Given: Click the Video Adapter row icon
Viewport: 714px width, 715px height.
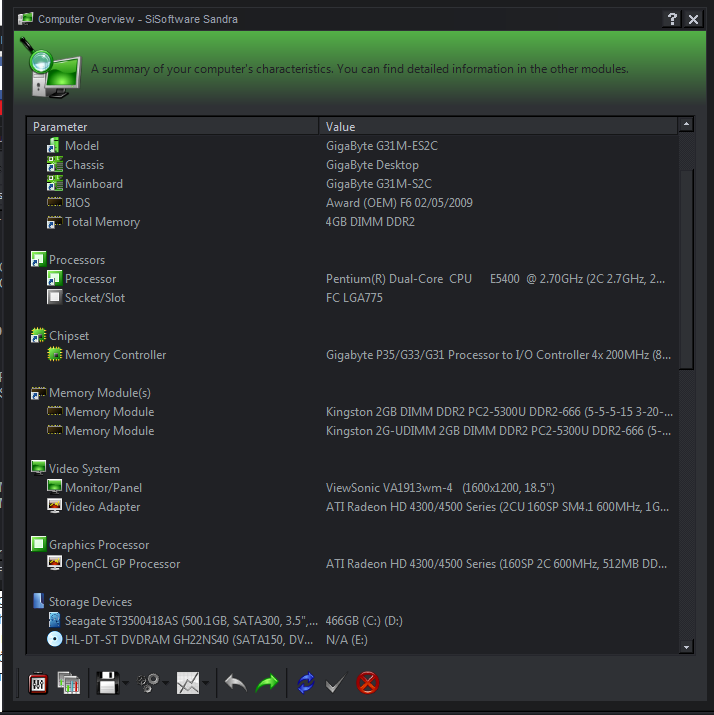Looking at the screenshot, I should [x=54, y=506].
